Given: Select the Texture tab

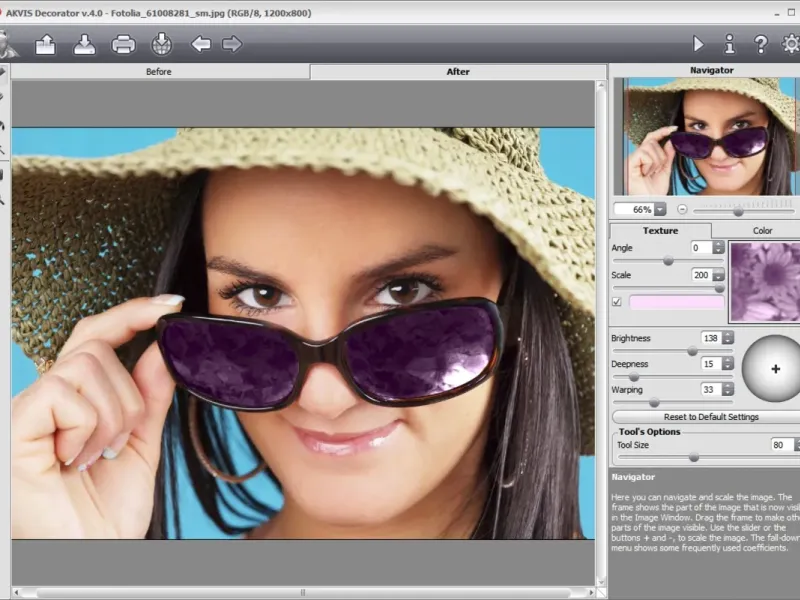Looking at the screenshot, I should point(660,231).
